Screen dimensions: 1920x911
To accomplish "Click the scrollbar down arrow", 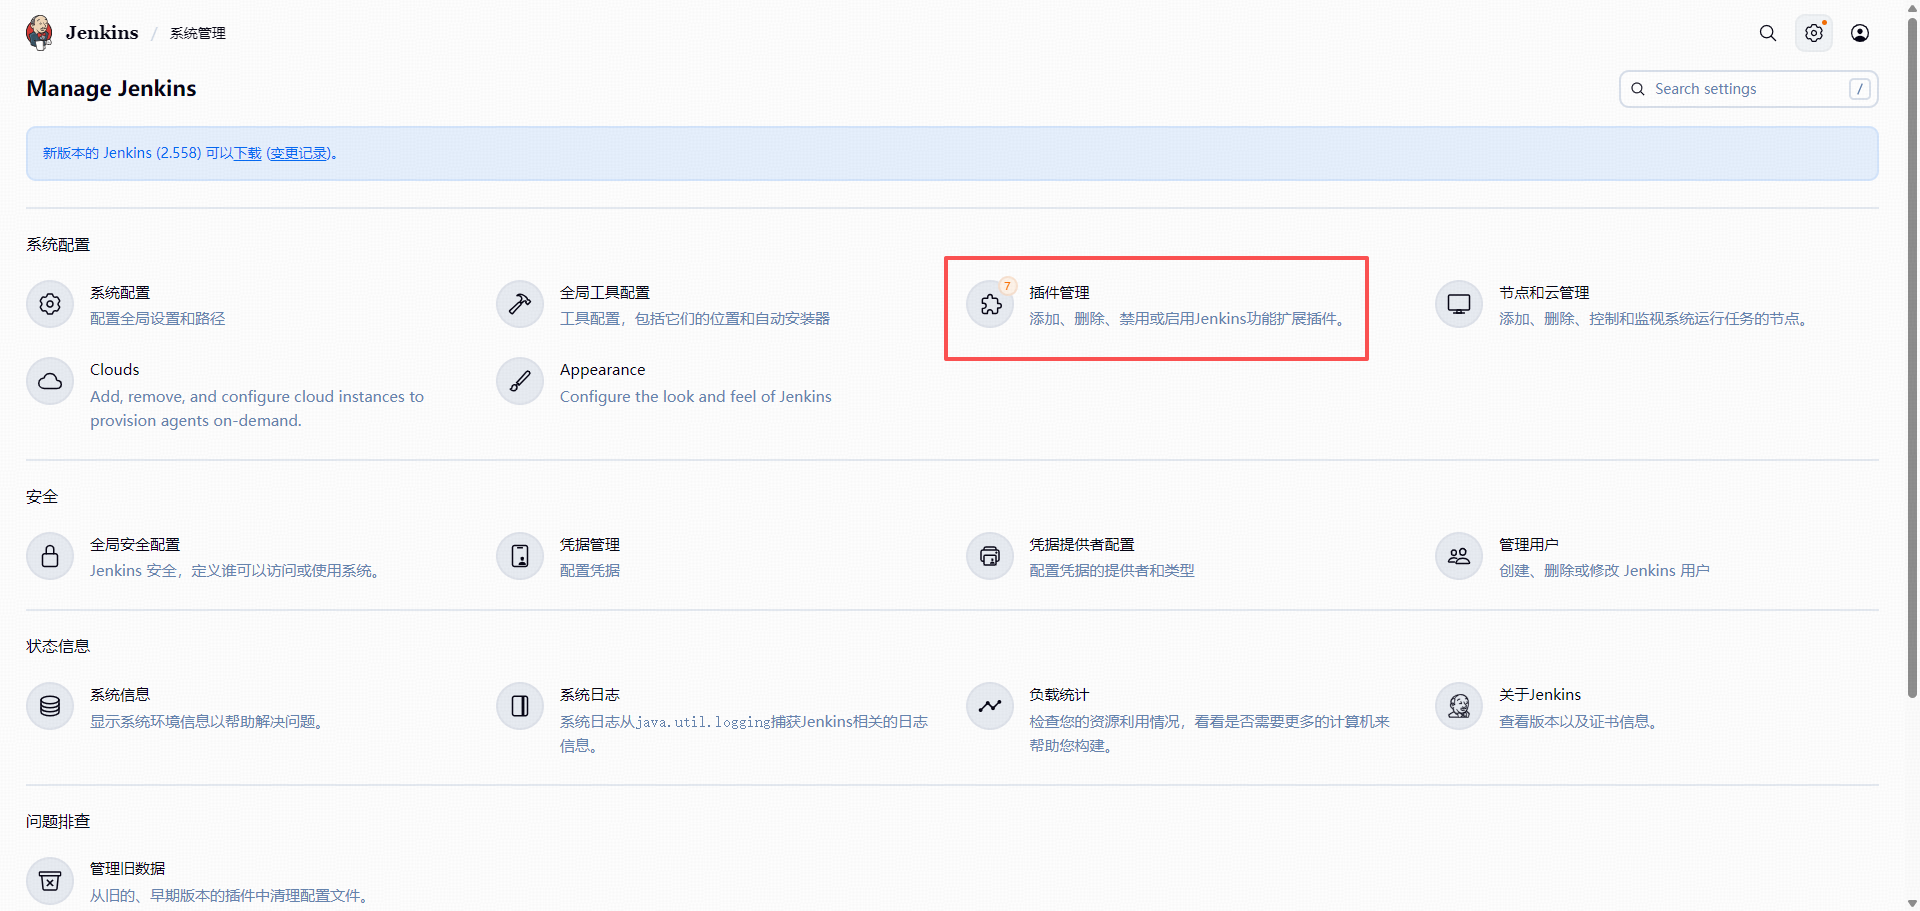I will (1912, 904).
